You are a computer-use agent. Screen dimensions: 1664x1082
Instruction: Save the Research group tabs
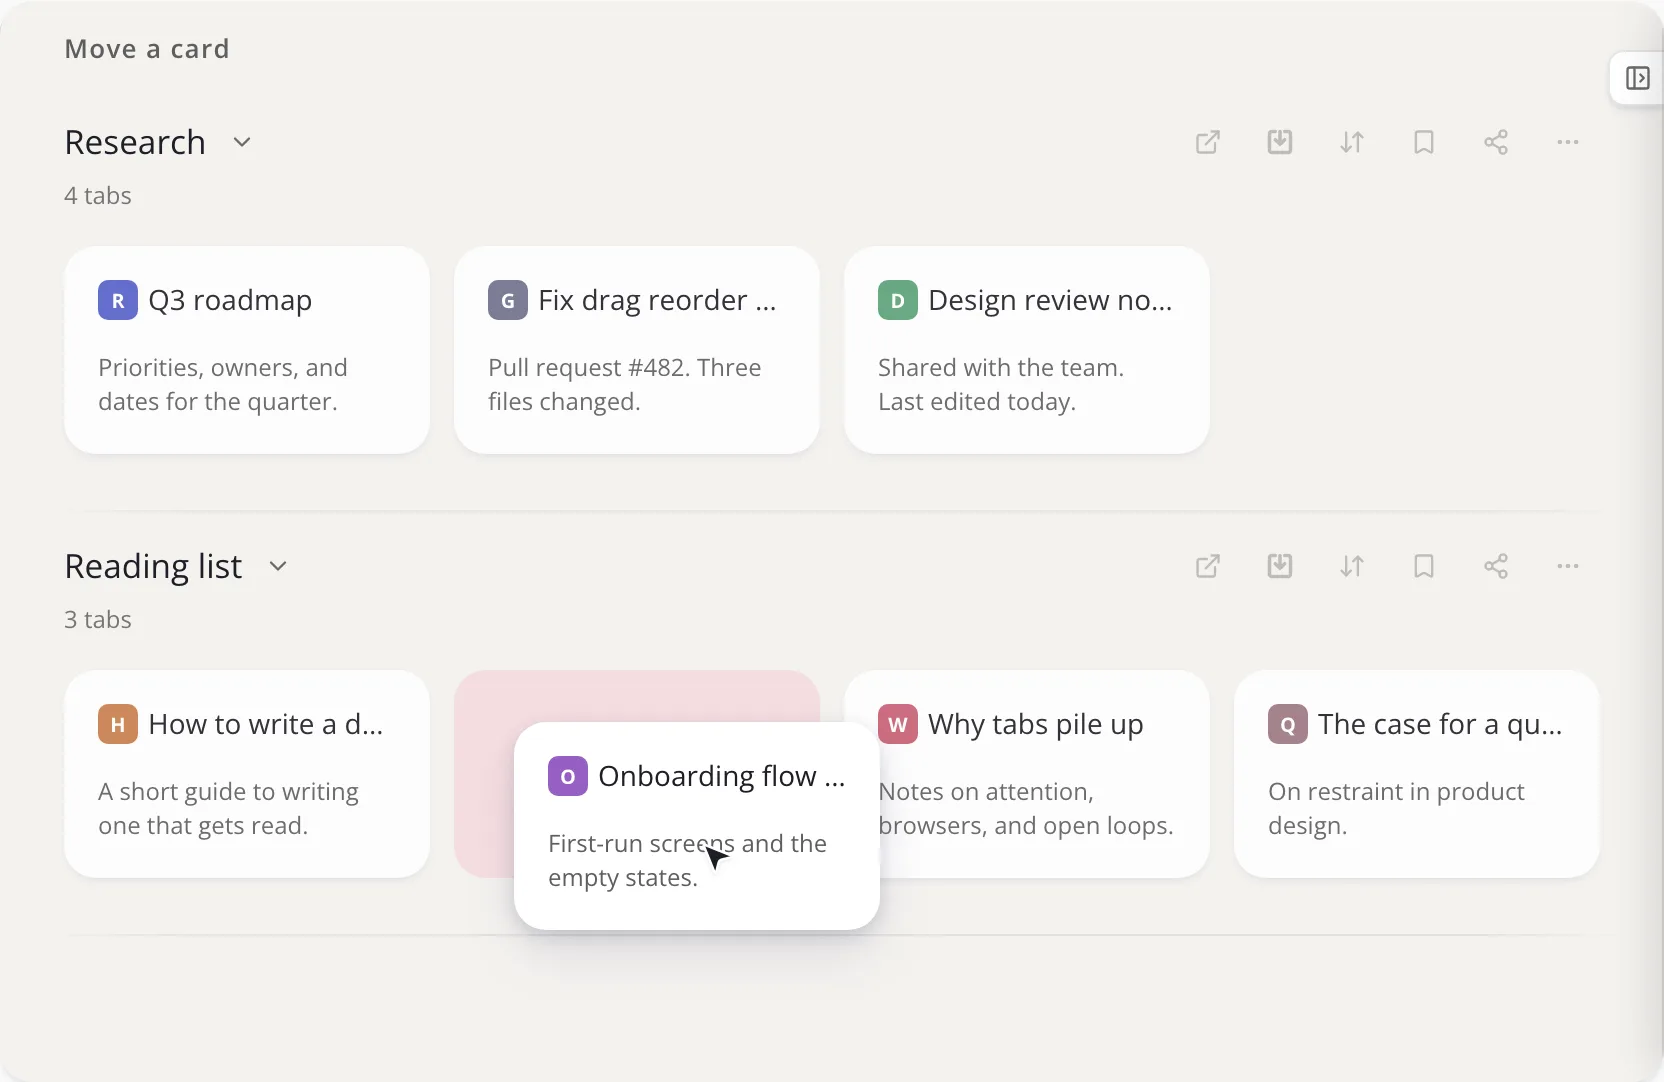(x=1280, y=142)
